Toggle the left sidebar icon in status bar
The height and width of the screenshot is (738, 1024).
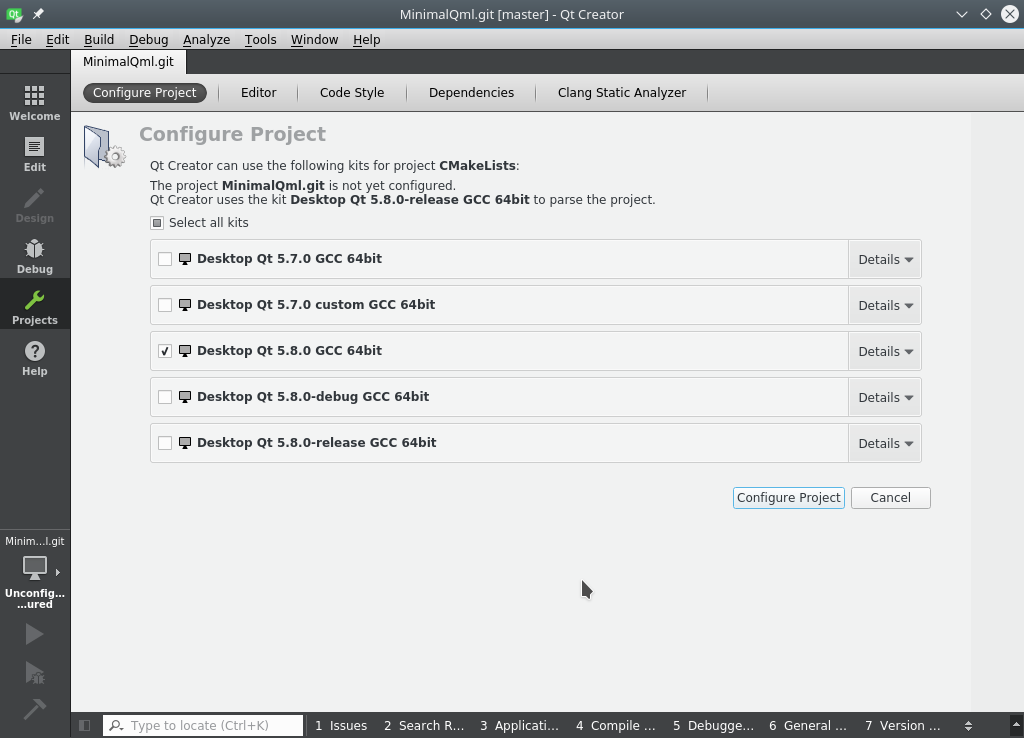84,726
